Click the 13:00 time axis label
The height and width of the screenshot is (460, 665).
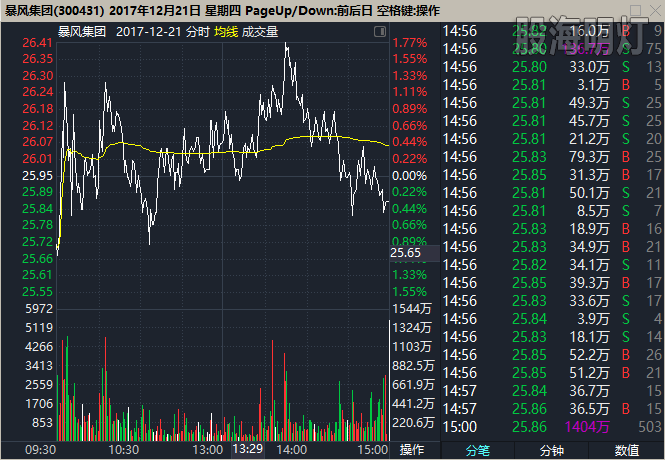[207, 450]
